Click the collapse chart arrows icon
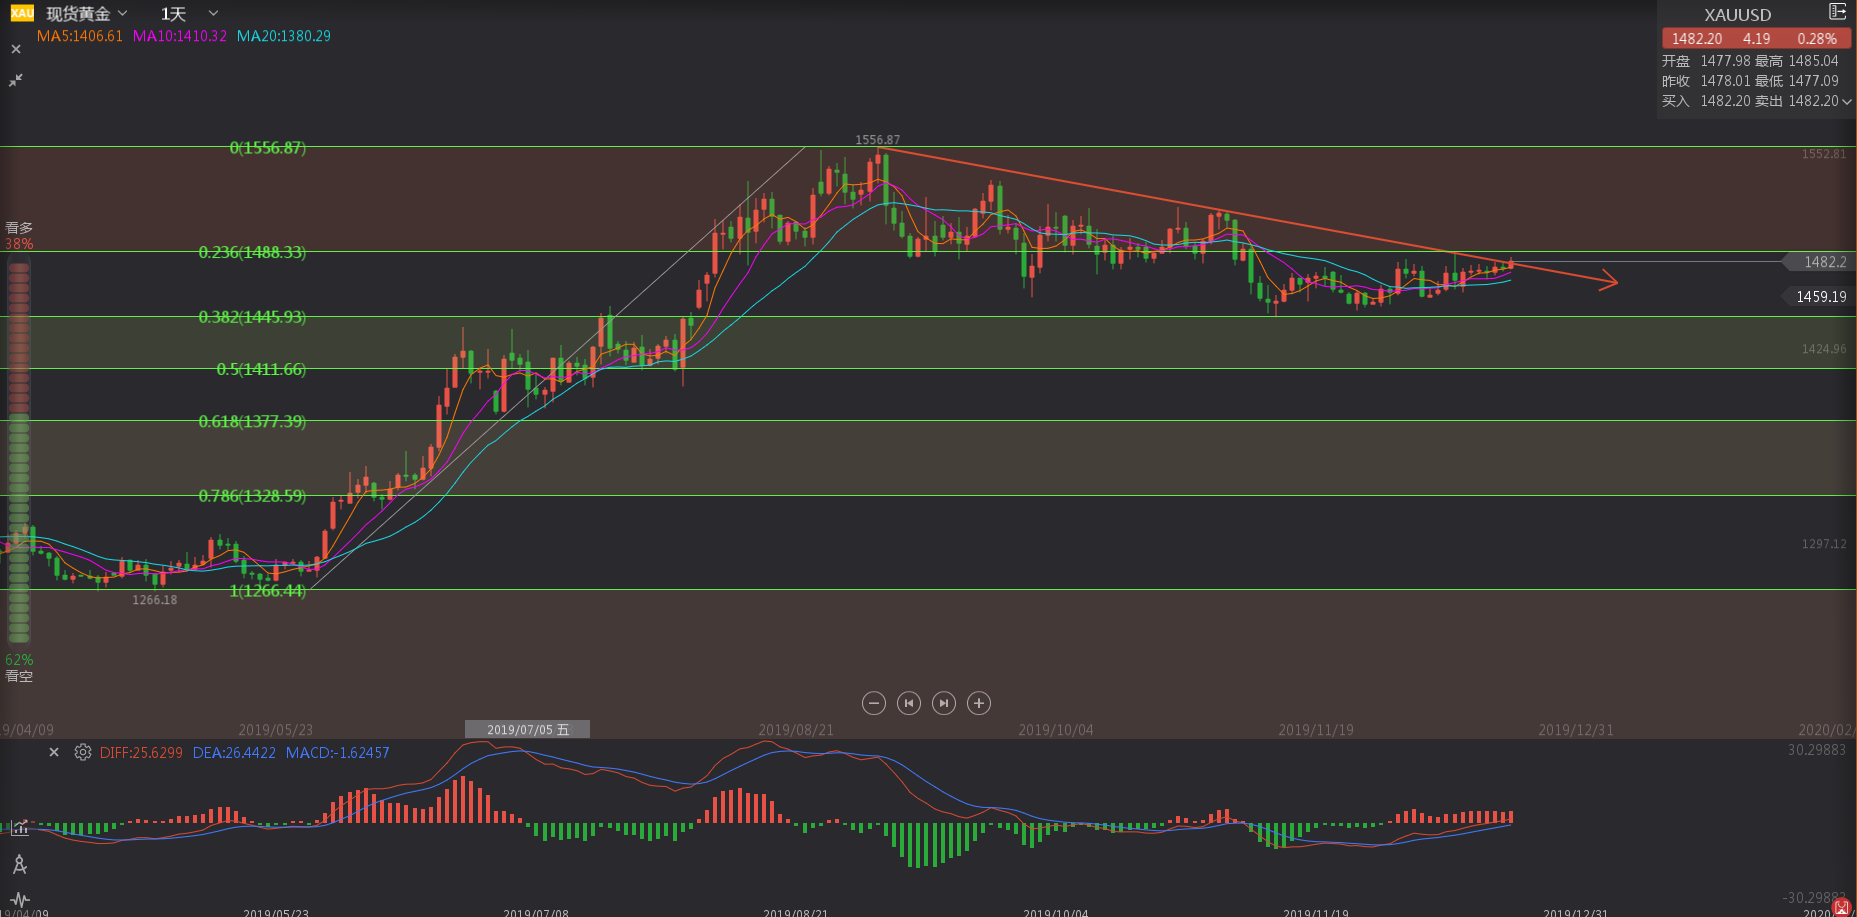The height and width of the screenshot is (917, 1857). click(x=16, y=80)
